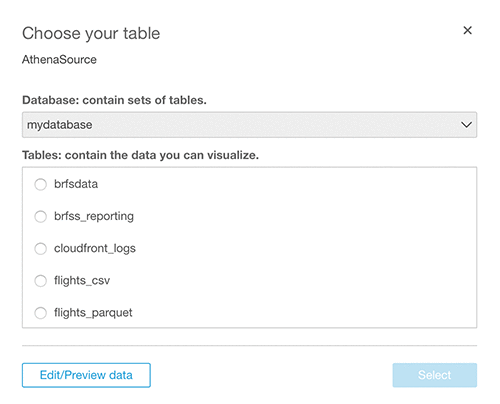Click the Tables section label
The width and height of the screenshot is (500, 404).
pos(140,155)
